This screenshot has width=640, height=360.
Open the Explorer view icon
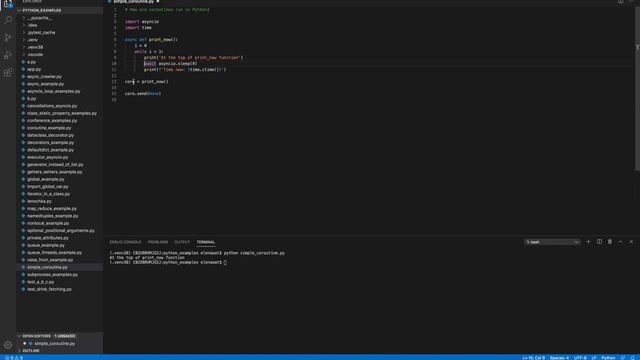pos(8,4)
